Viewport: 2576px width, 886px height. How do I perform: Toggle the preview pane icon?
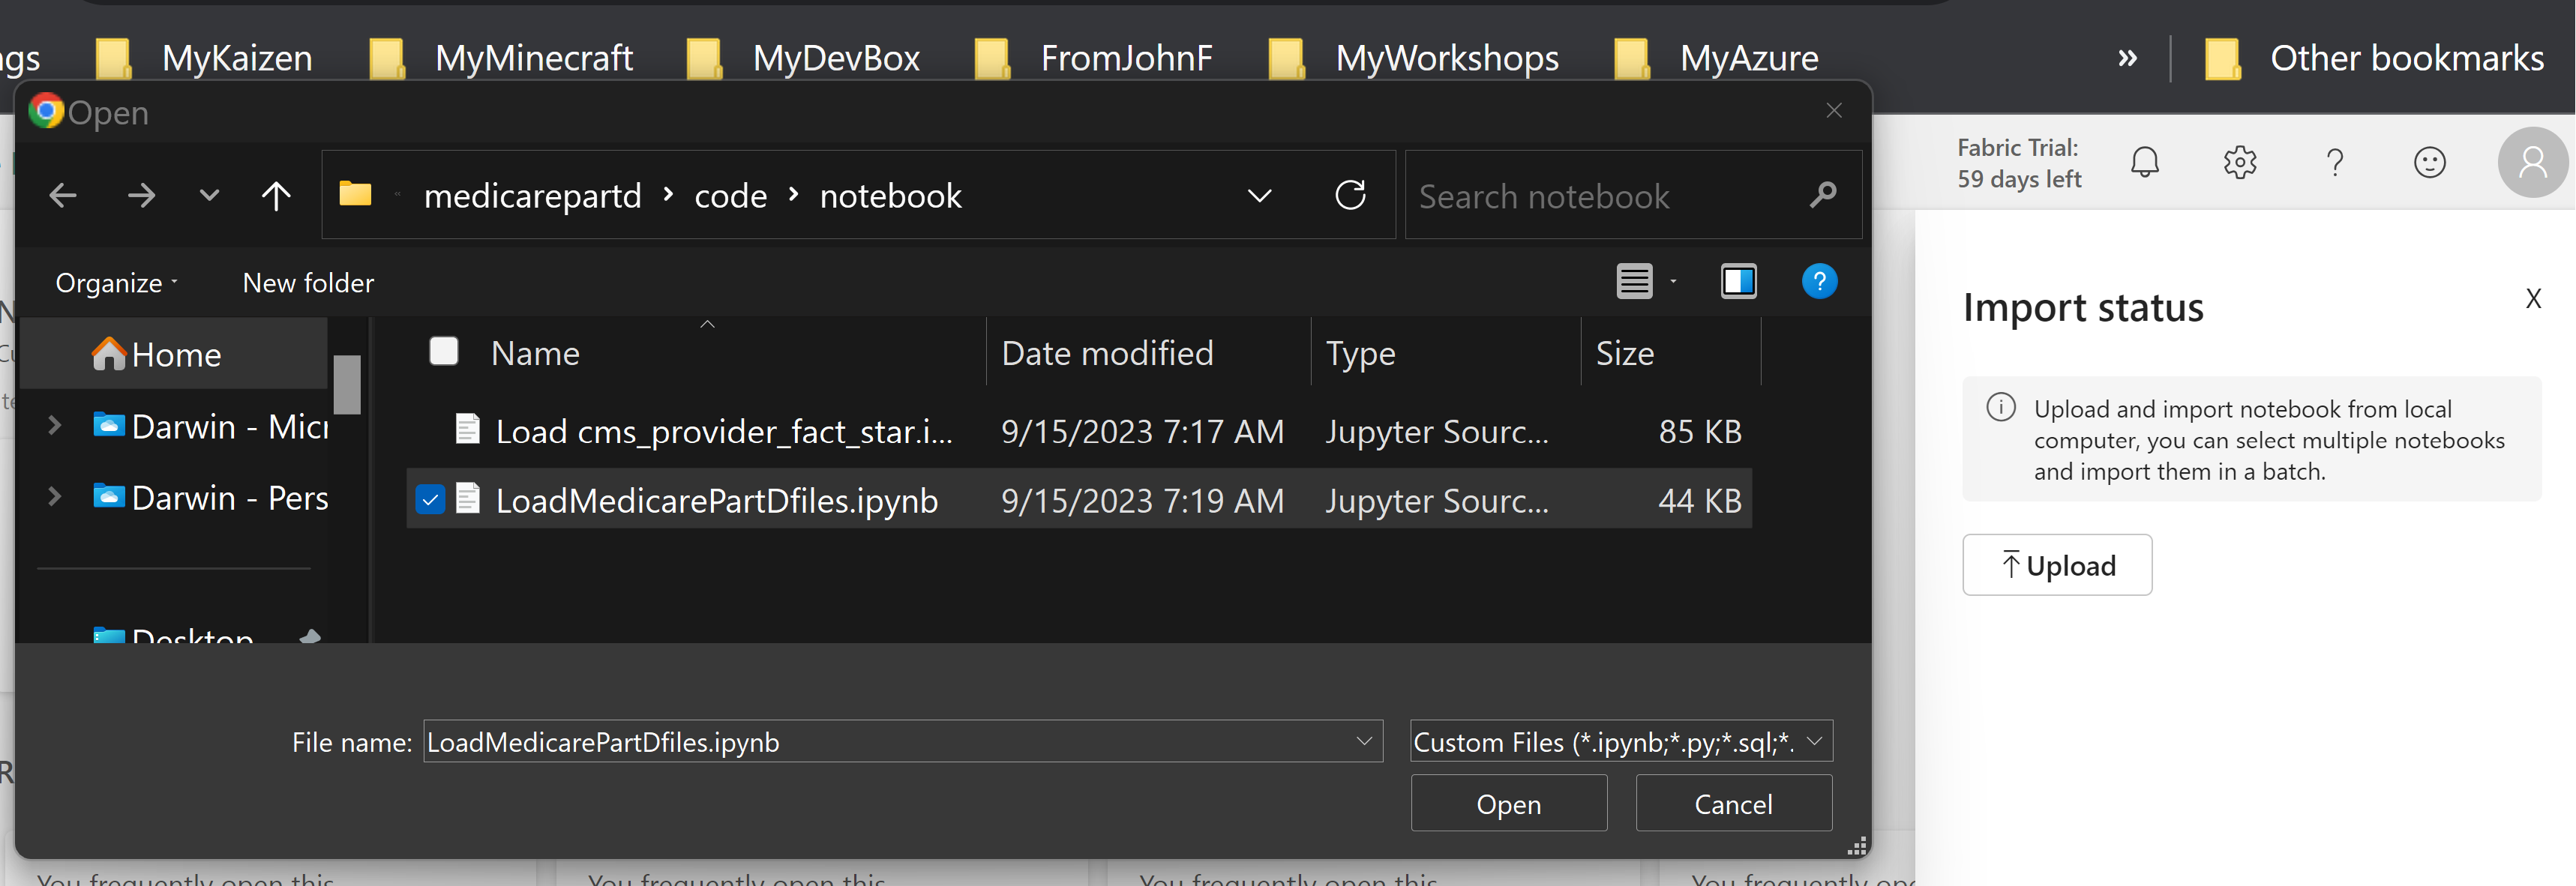click(1739, 282)
